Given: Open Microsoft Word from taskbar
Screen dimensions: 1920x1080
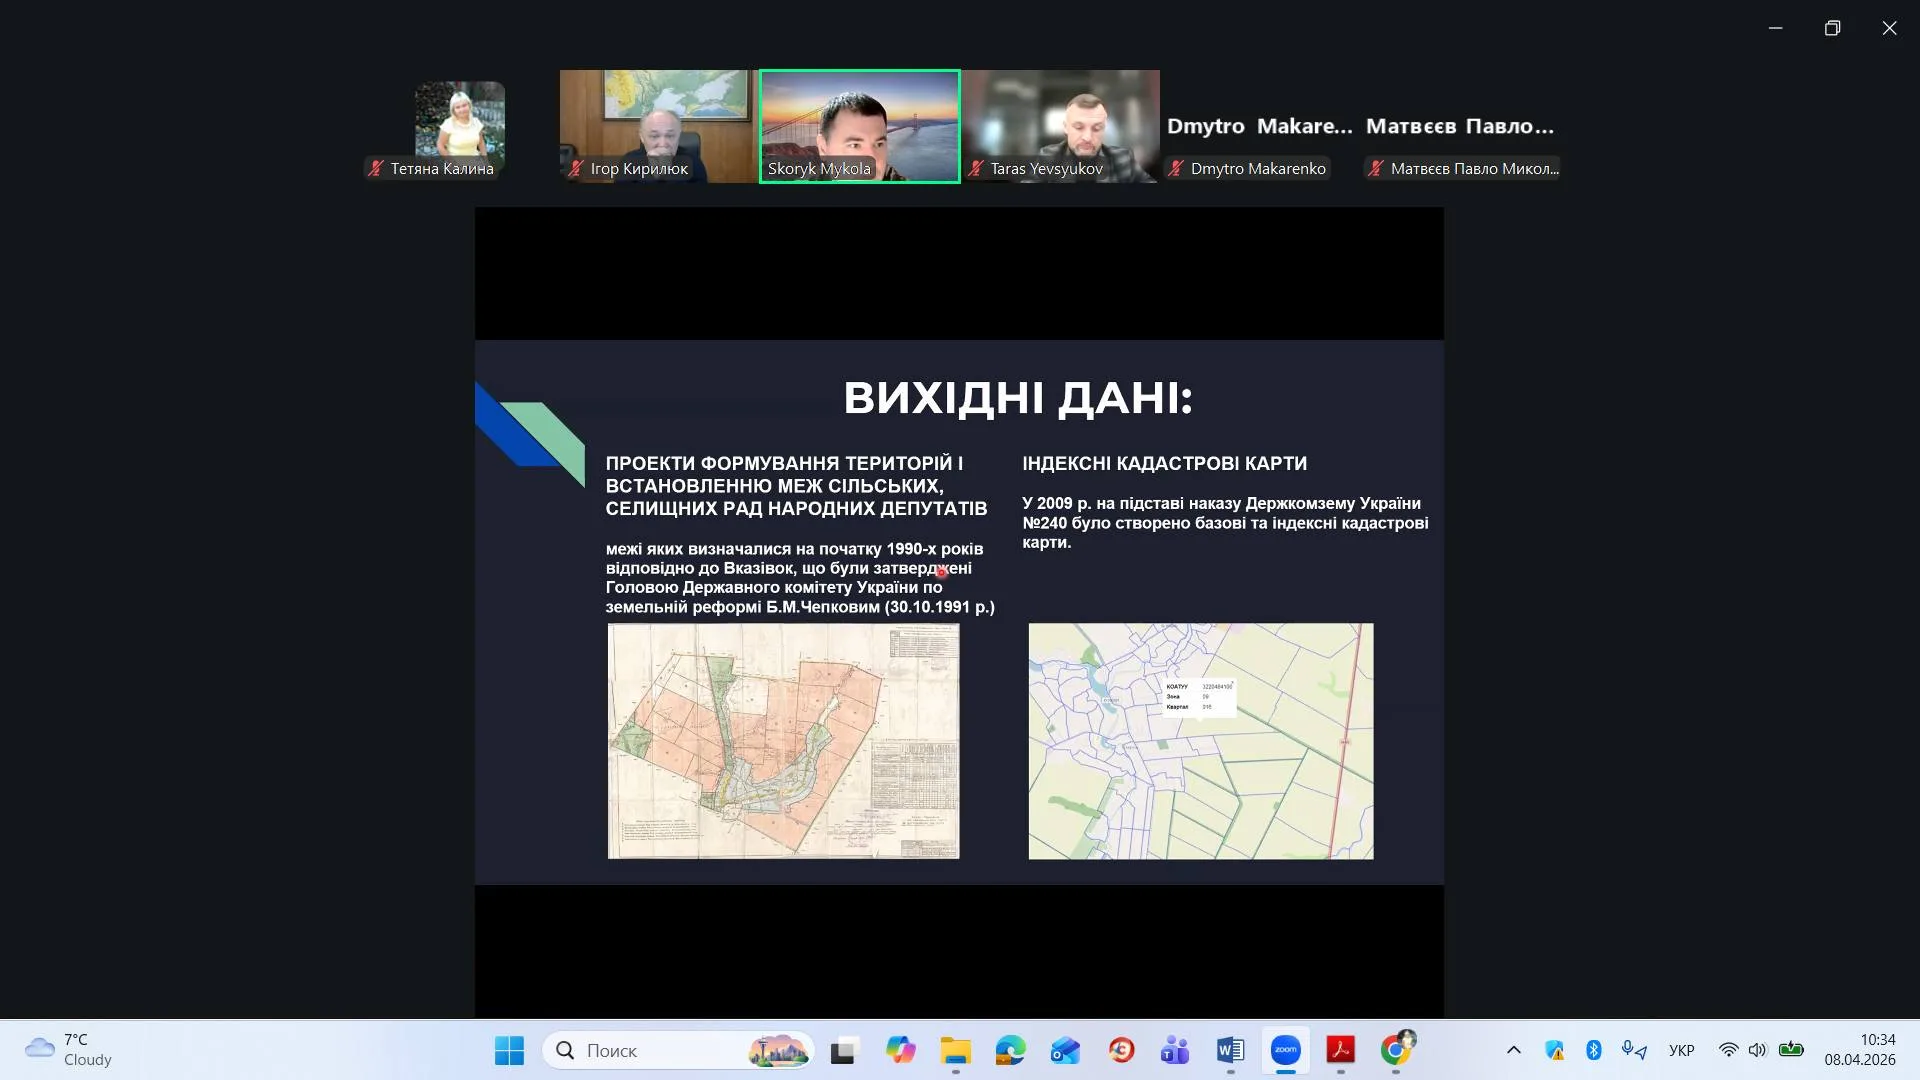Looking at the screenshot, I should click(1230, 1050).
